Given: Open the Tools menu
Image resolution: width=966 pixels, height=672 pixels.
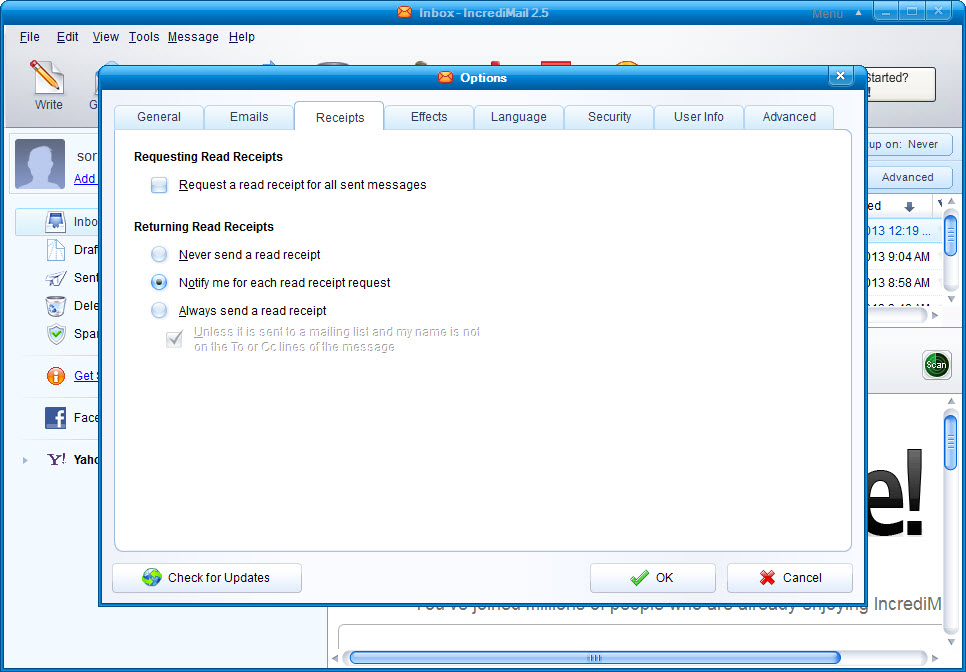Looking at the screenshot, I should (x=144, y=37).
